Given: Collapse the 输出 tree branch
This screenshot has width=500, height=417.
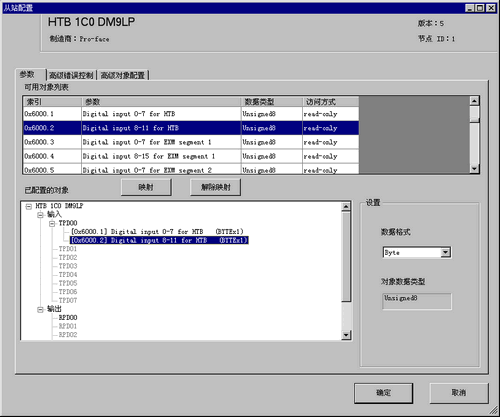Looking at the screenshot, I should [x=40, y=310].
